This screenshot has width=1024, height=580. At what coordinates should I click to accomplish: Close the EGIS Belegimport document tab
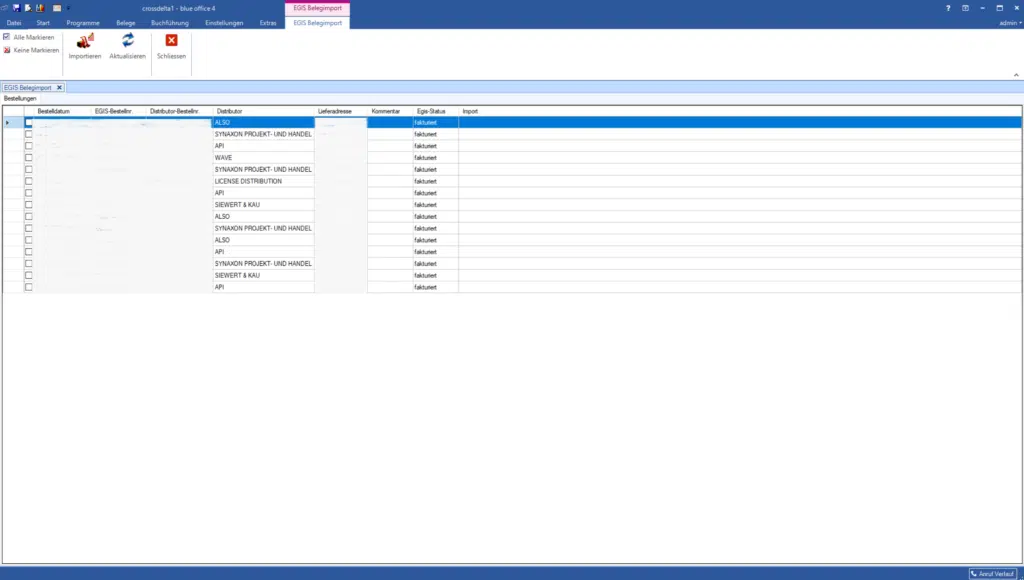pos(59,88)
